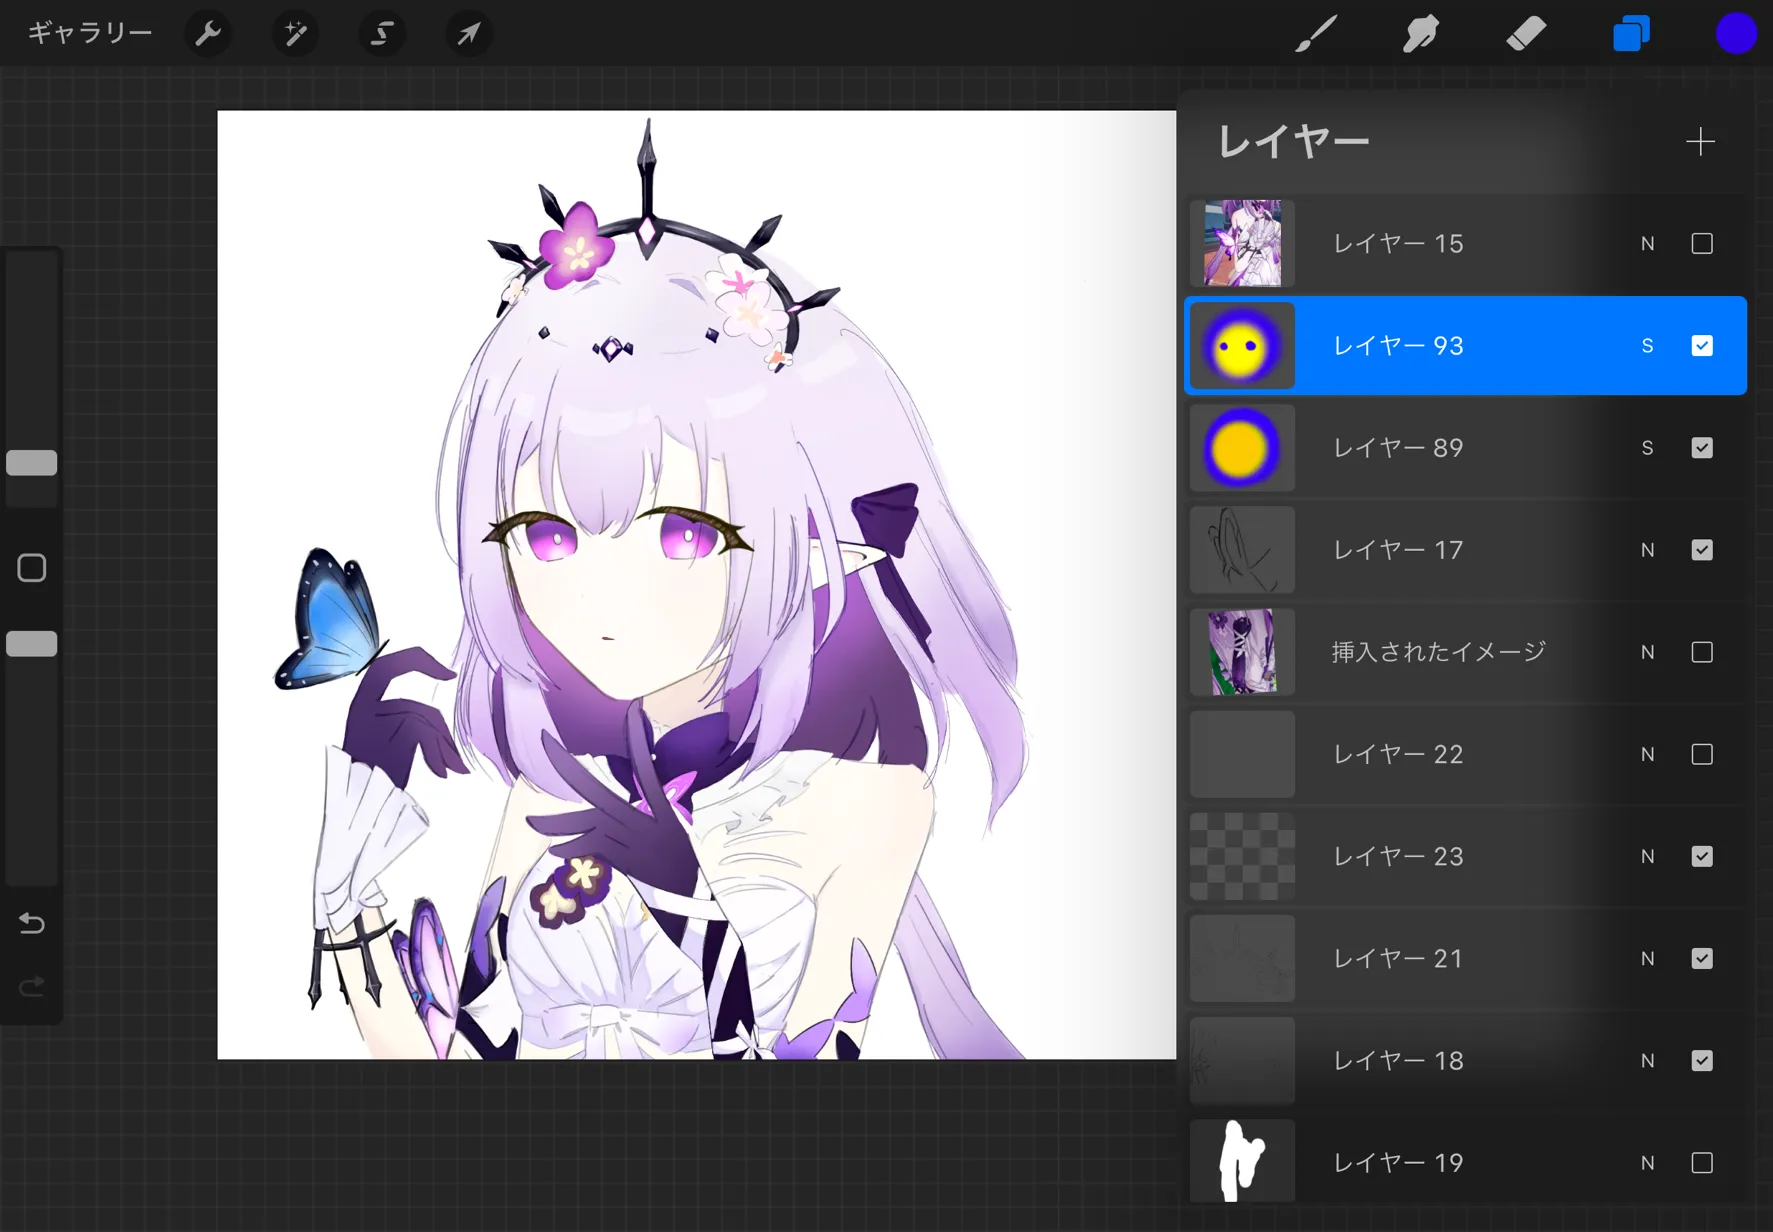The height and width of the screenshot is (1232, 1773).
Task: Open the Actions wrench menu
Action: [208, 34]
